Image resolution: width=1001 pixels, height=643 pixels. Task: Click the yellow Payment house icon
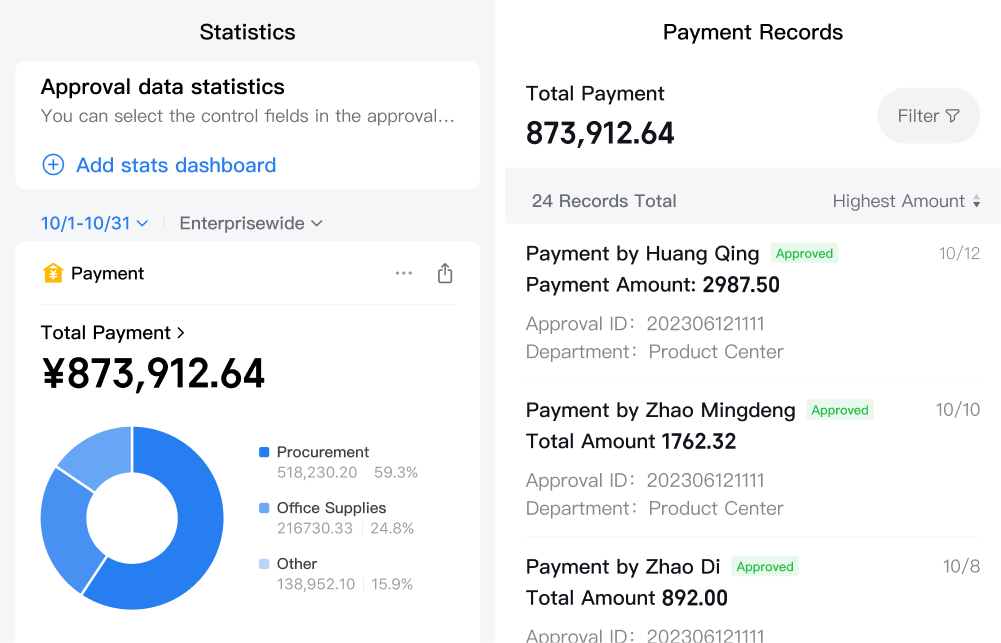[53, 273]
